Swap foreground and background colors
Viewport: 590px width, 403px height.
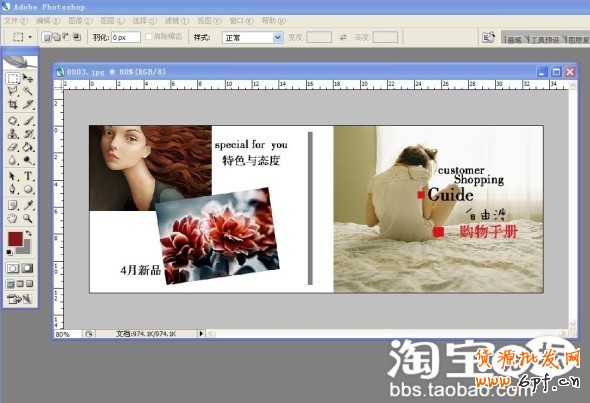click(x=29, y=233)
